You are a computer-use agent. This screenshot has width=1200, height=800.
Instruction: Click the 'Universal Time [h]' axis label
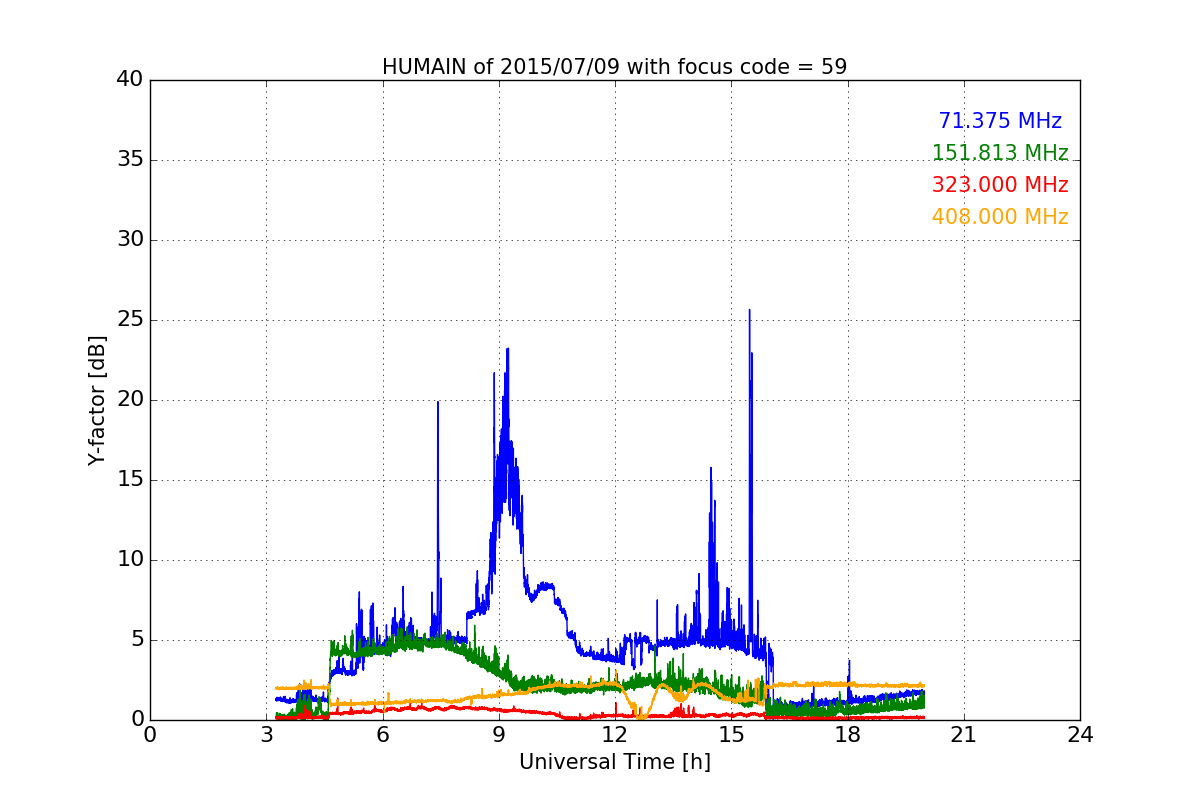click(615, 762)
